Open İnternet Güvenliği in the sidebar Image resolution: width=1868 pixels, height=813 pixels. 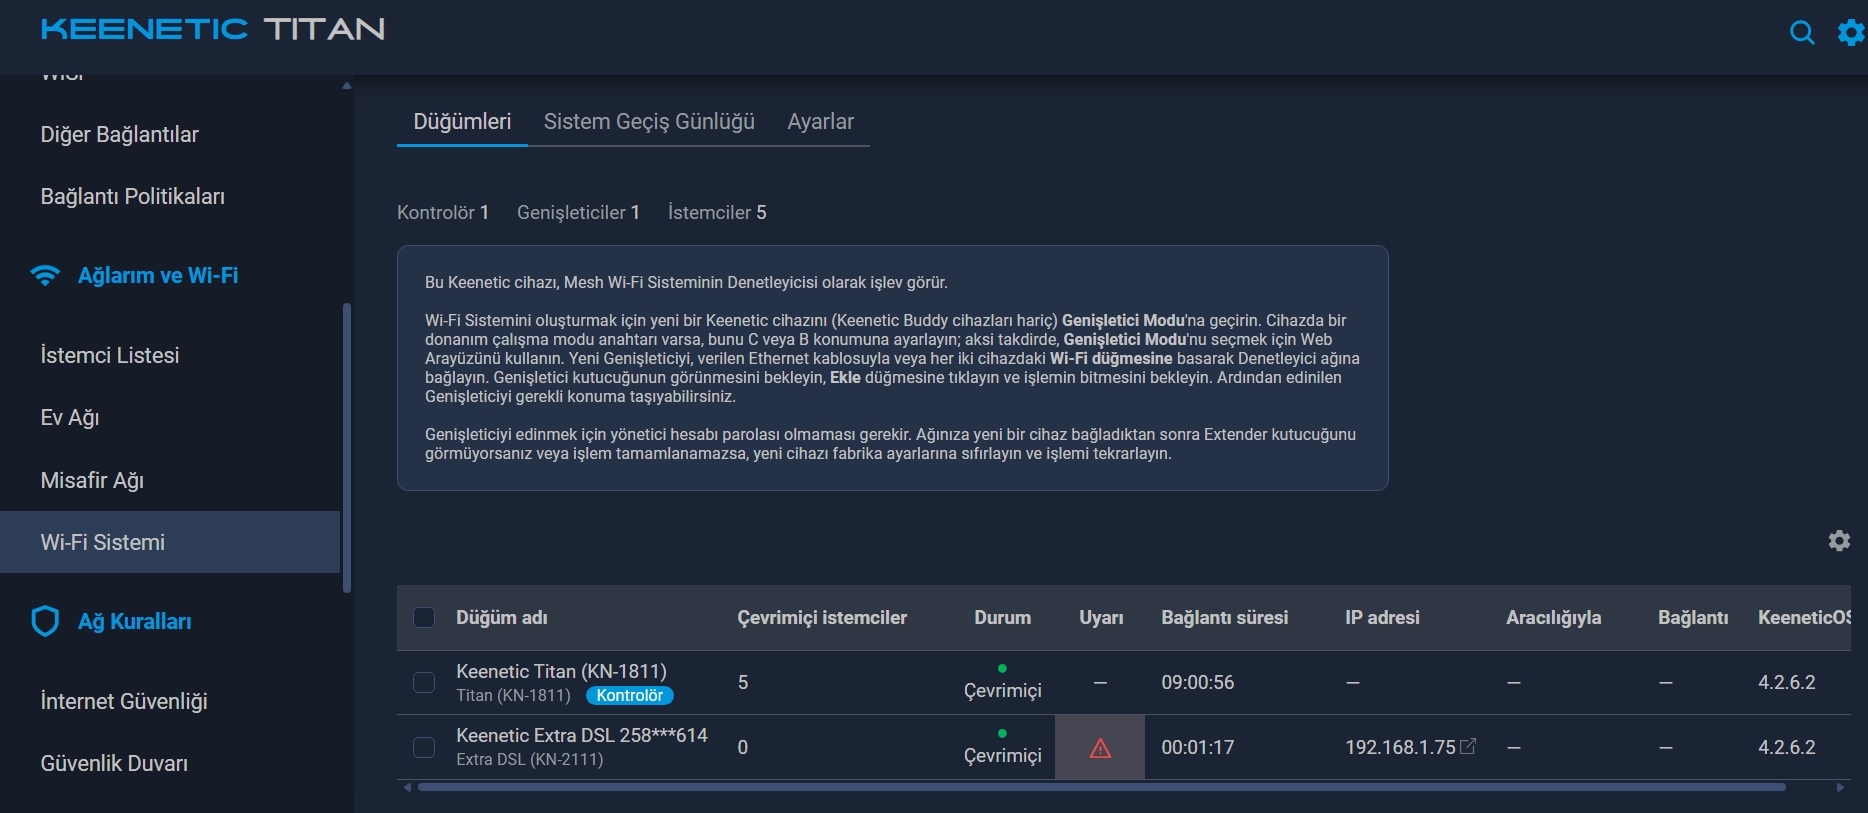(x=124, y=701)
